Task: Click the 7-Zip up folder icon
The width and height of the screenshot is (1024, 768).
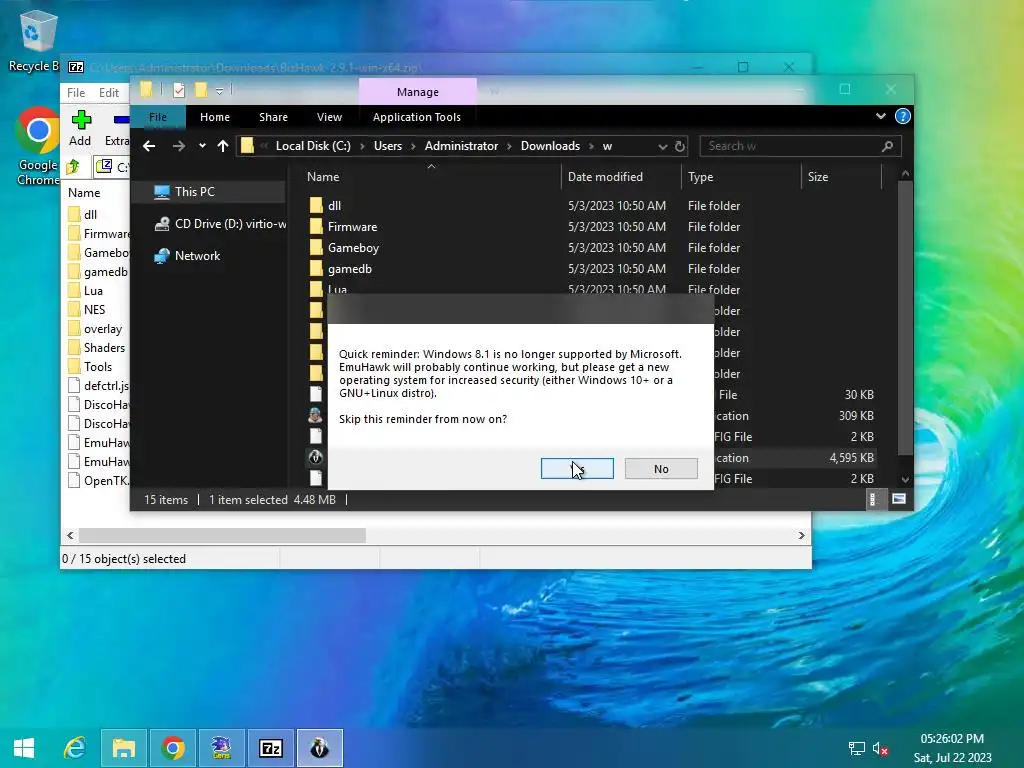Action: pos(73,167)
